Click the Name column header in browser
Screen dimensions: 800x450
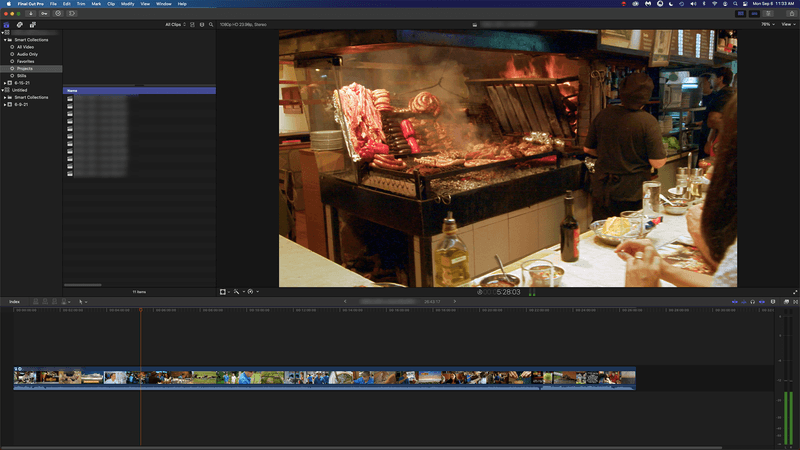[x=139, y=90]
